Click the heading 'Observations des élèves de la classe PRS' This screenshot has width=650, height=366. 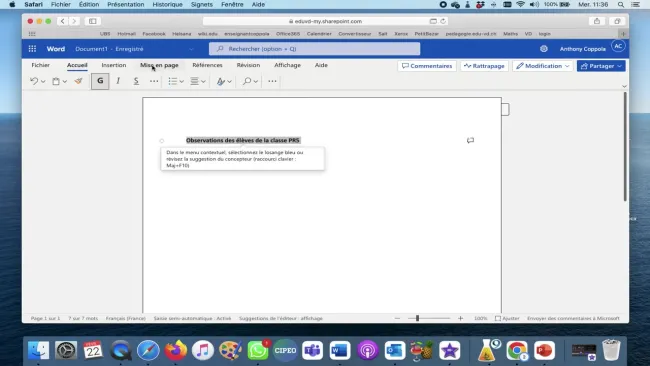click(x=243, y=141)
